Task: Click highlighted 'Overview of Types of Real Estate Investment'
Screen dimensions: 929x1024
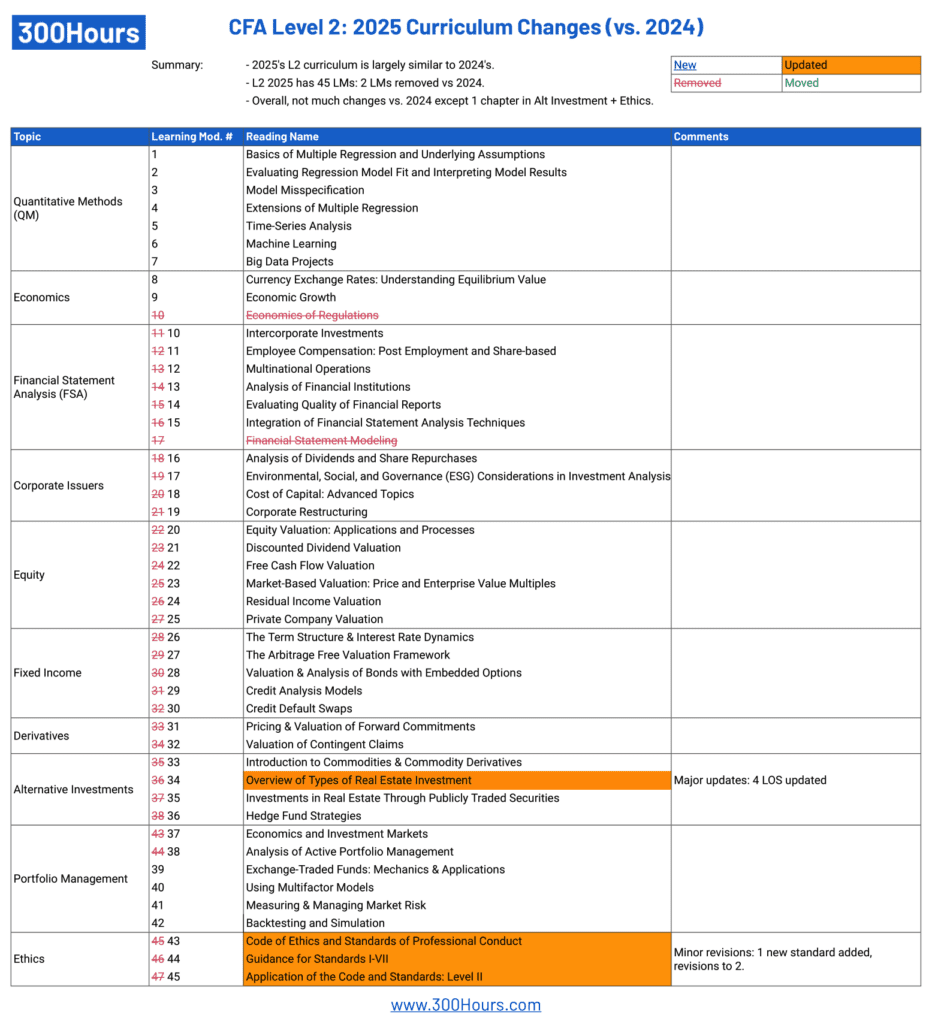Action: pyautogui.click(x=358, y=780)
